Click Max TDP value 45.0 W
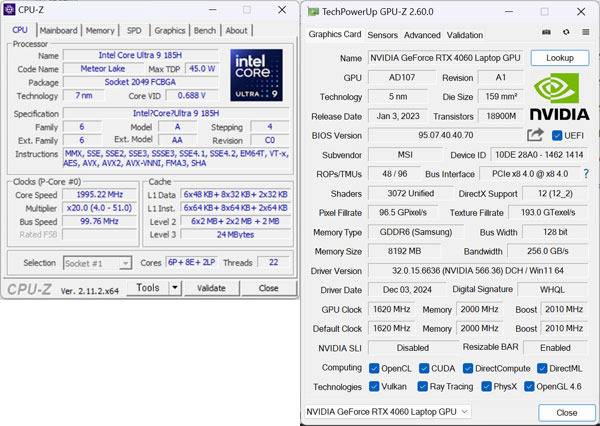This screenshot has height=426, width=600. click(x=202, y=69)
